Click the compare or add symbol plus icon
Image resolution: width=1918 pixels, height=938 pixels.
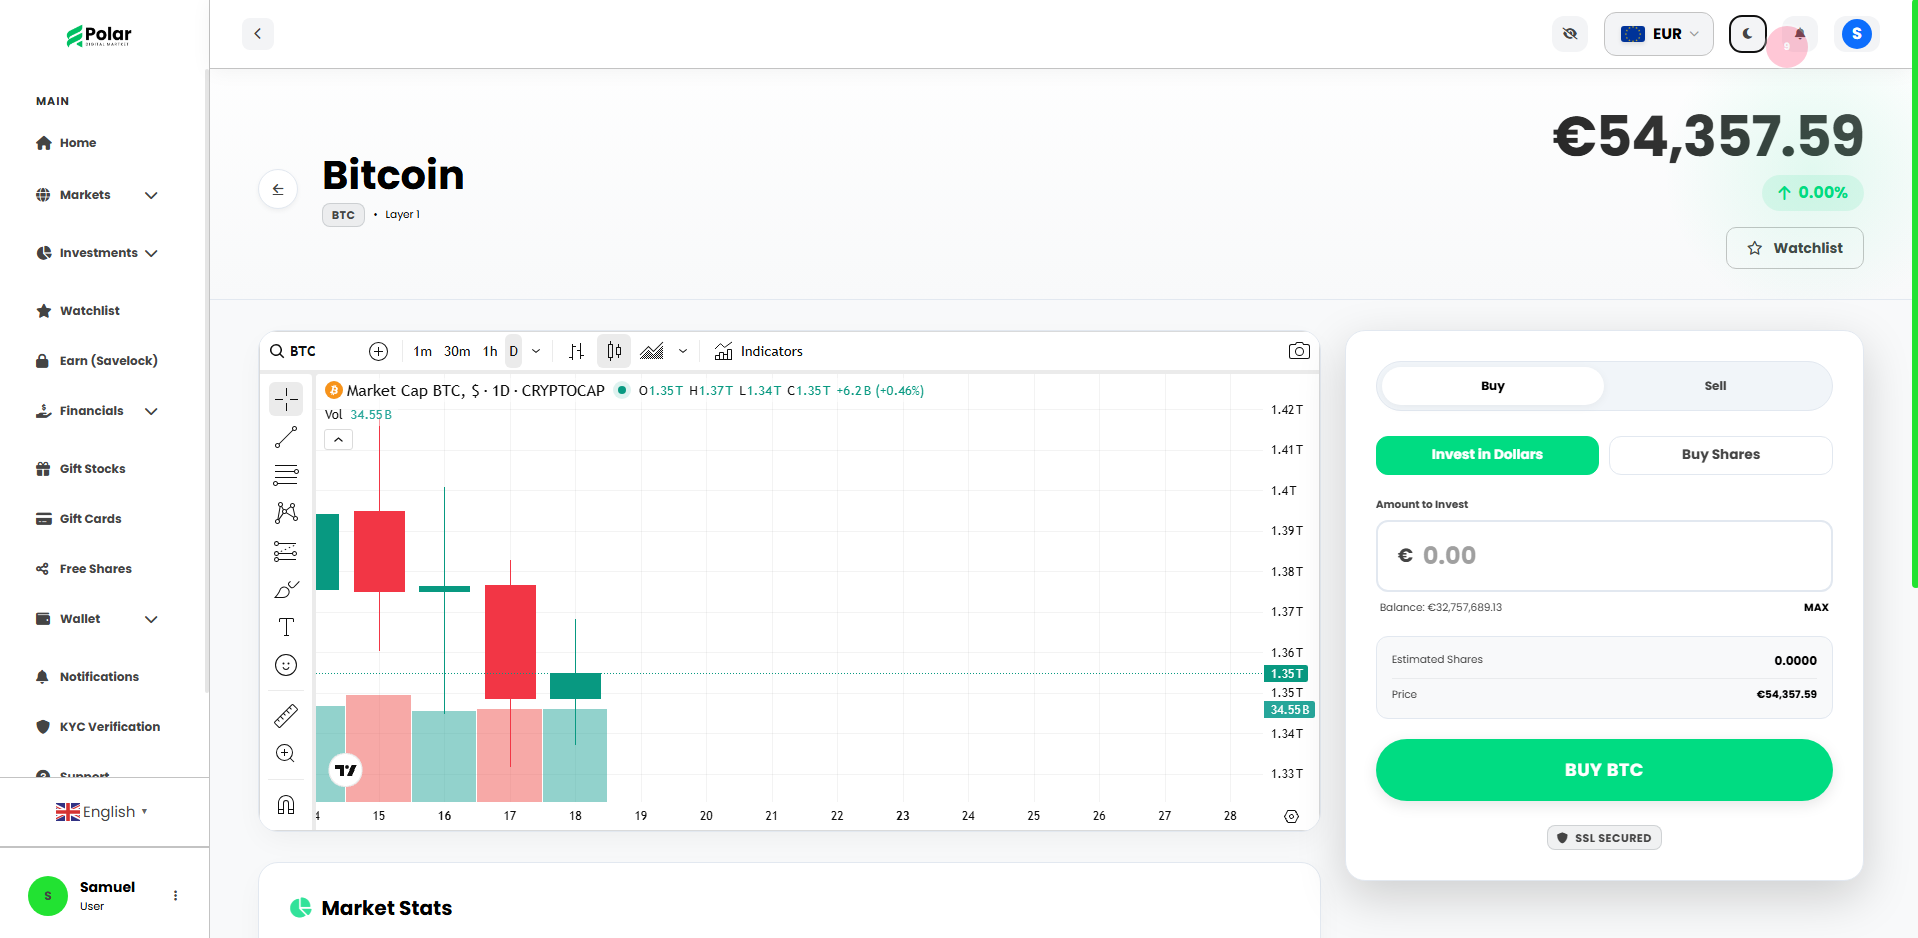[378, 351]
